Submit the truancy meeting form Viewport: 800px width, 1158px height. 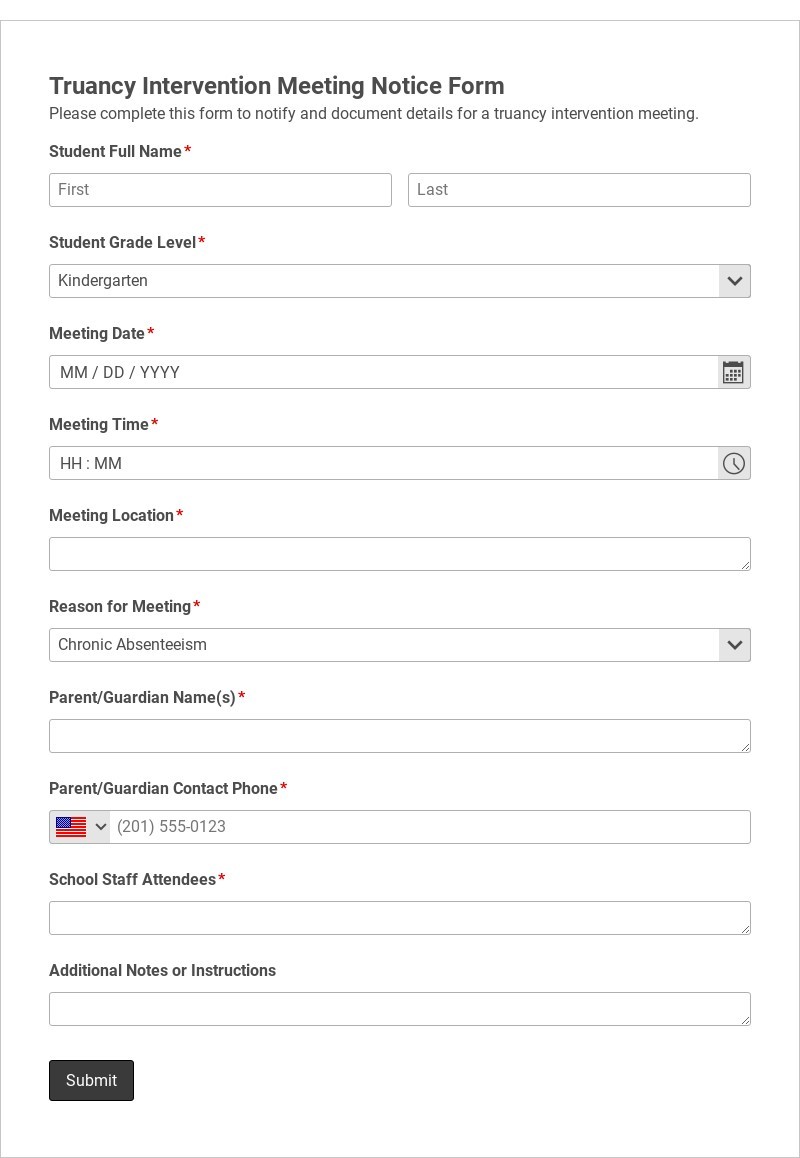[92, 1080]
